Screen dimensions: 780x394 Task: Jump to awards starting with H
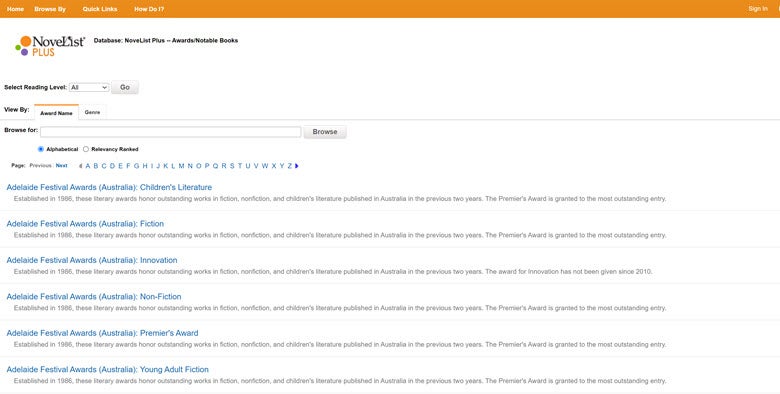pos(145,166)
